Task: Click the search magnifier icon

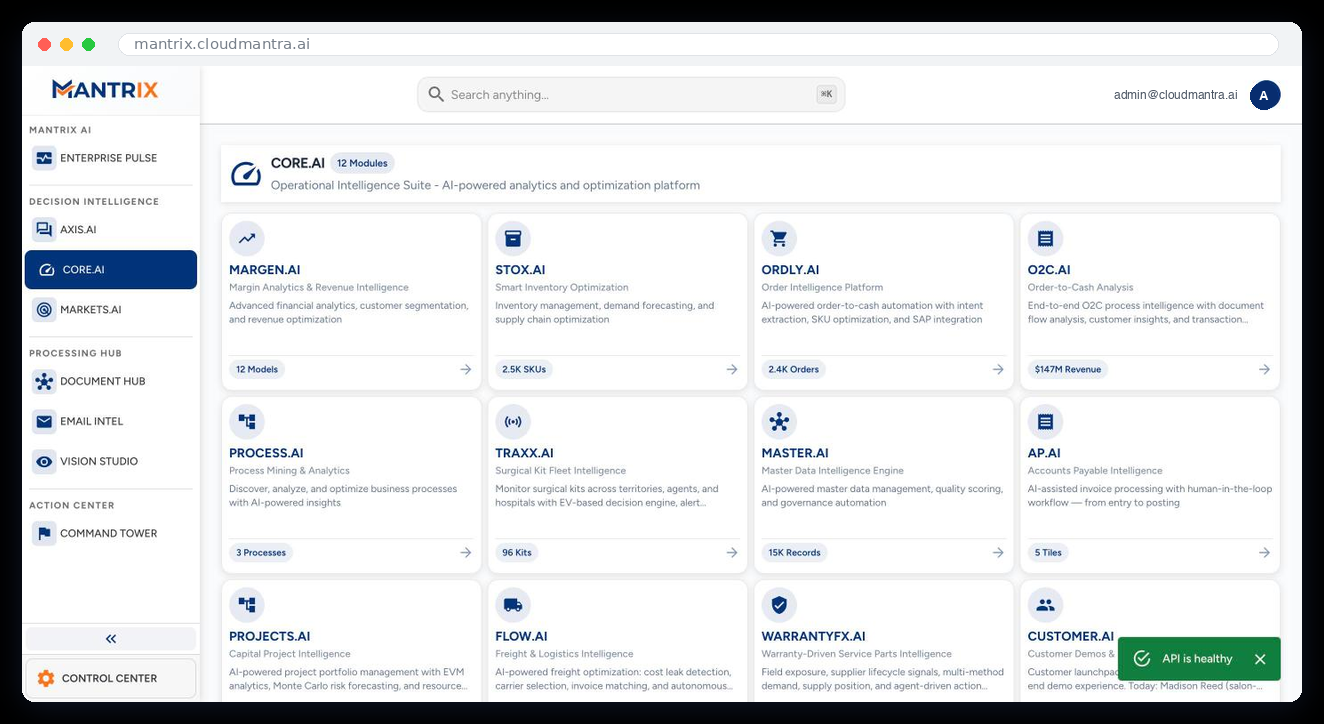Action: (436, 95)
